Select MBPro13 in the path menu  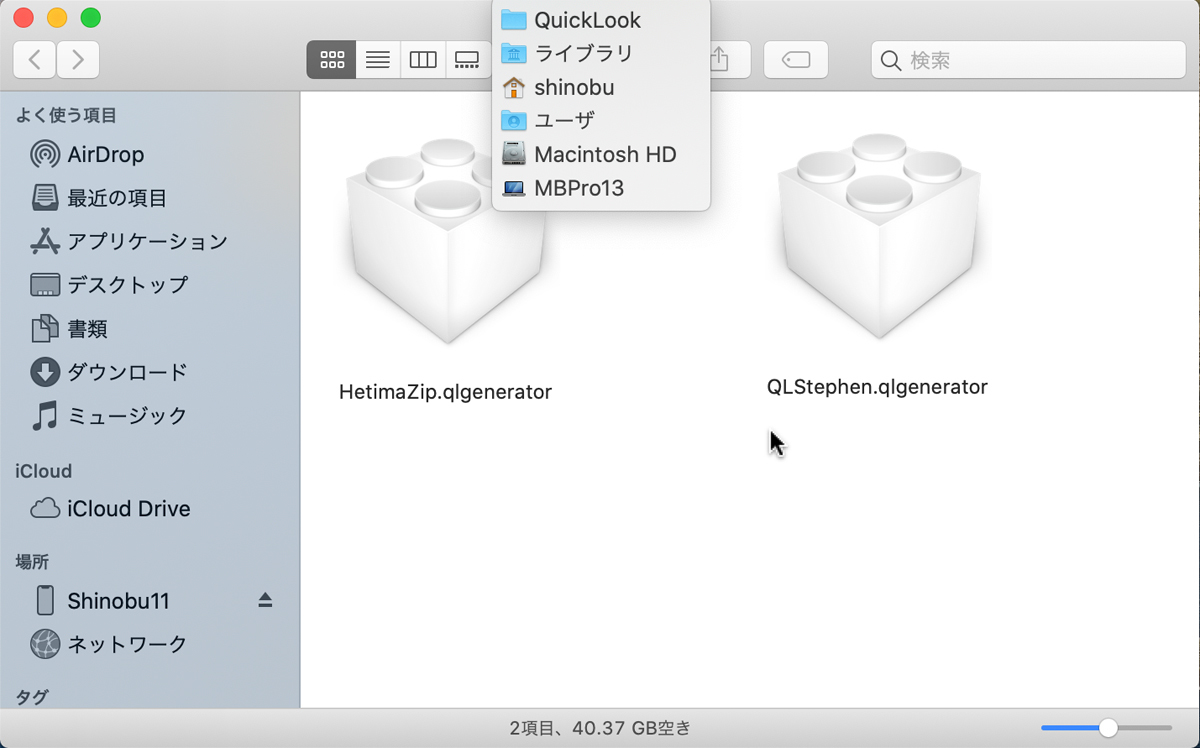pyautogui.click(x=601, y=187)
